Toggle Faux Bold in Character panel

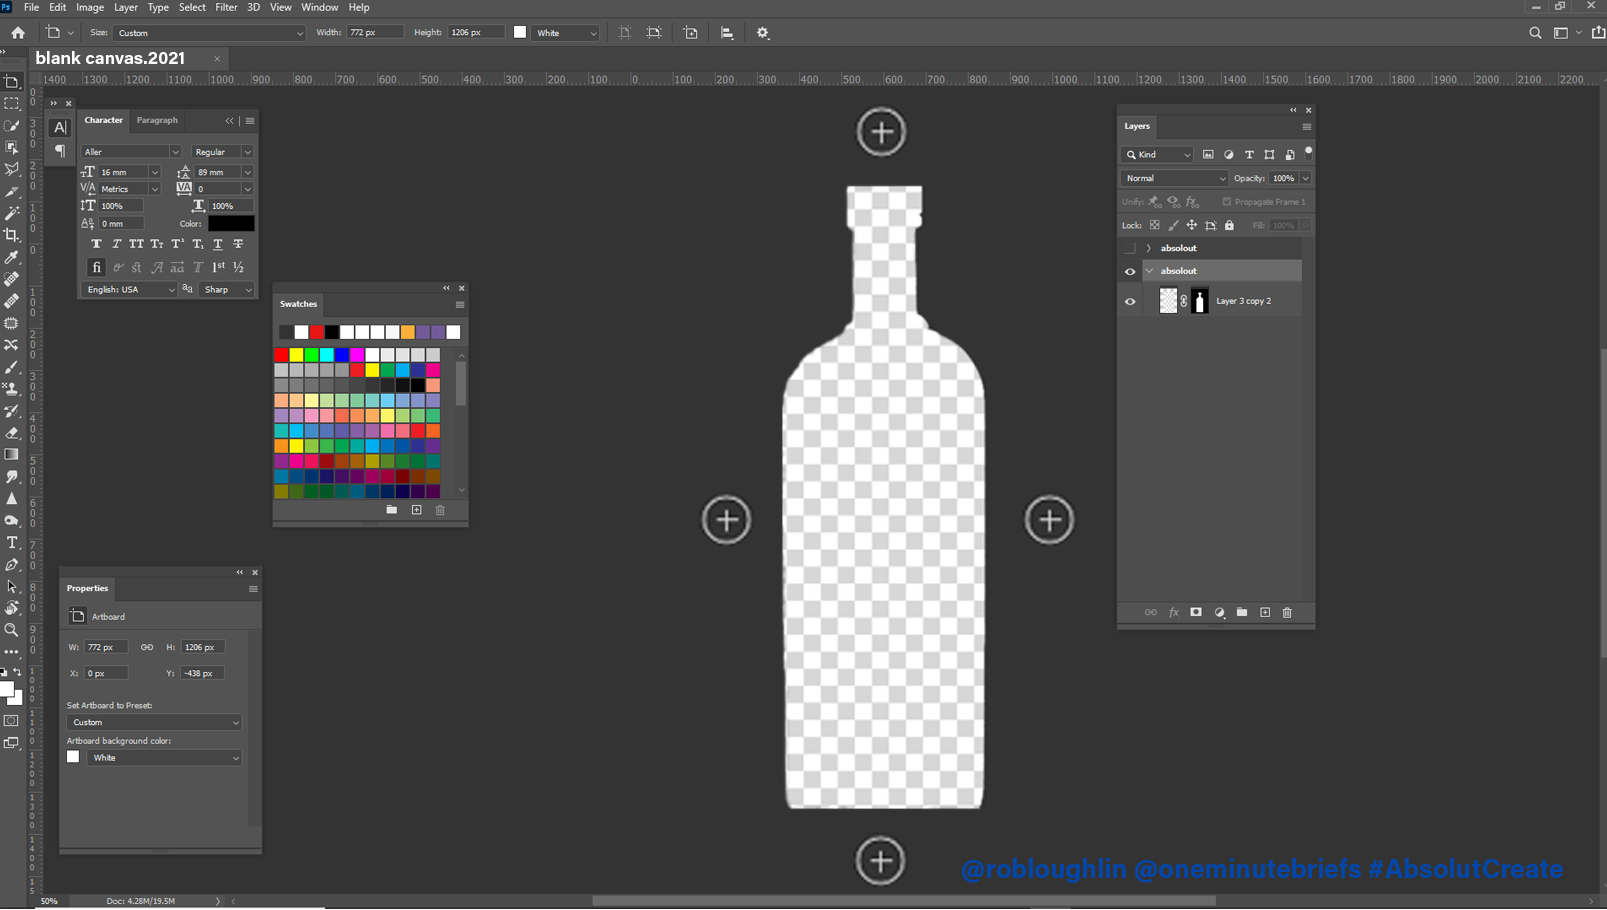tap(96, 244)
